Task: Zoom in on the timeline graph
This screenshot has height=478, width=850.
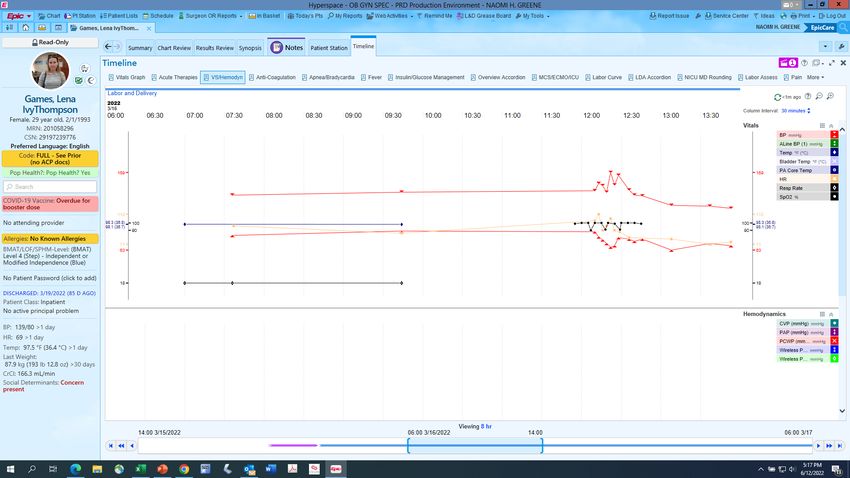Action: 830,96
